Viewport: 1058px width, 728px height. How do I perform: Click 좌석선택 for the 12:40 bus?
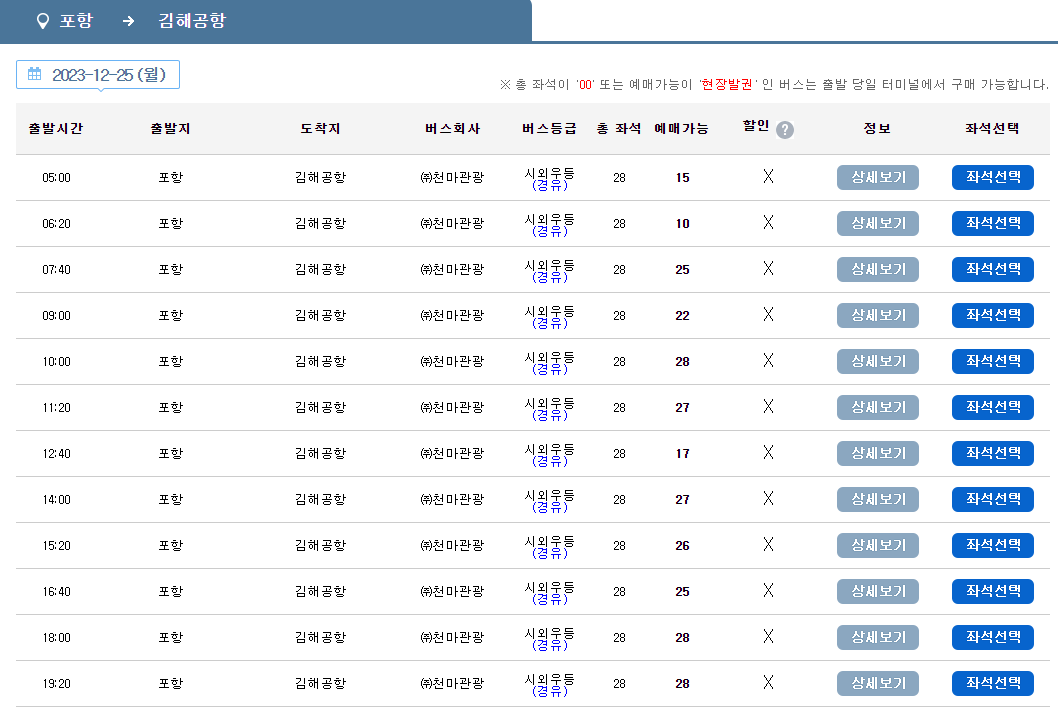click(993, 453)
